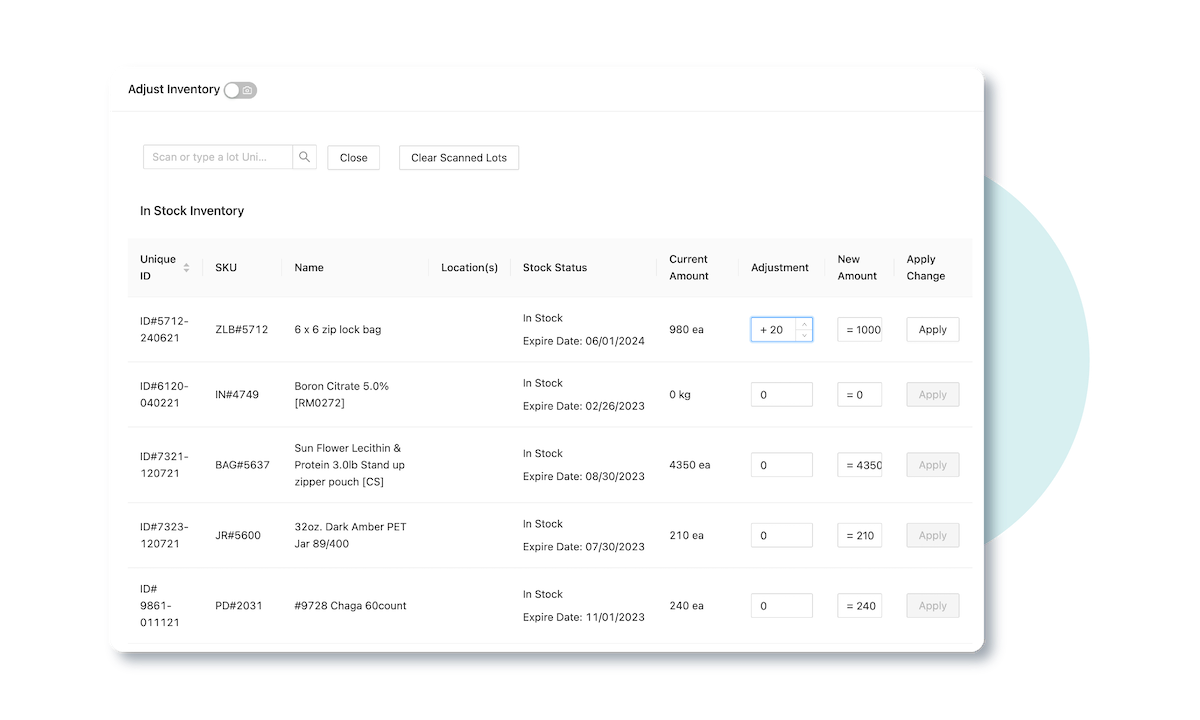
Task: Decrement the zip lock bag adjustment stepper
Action: 804,335
